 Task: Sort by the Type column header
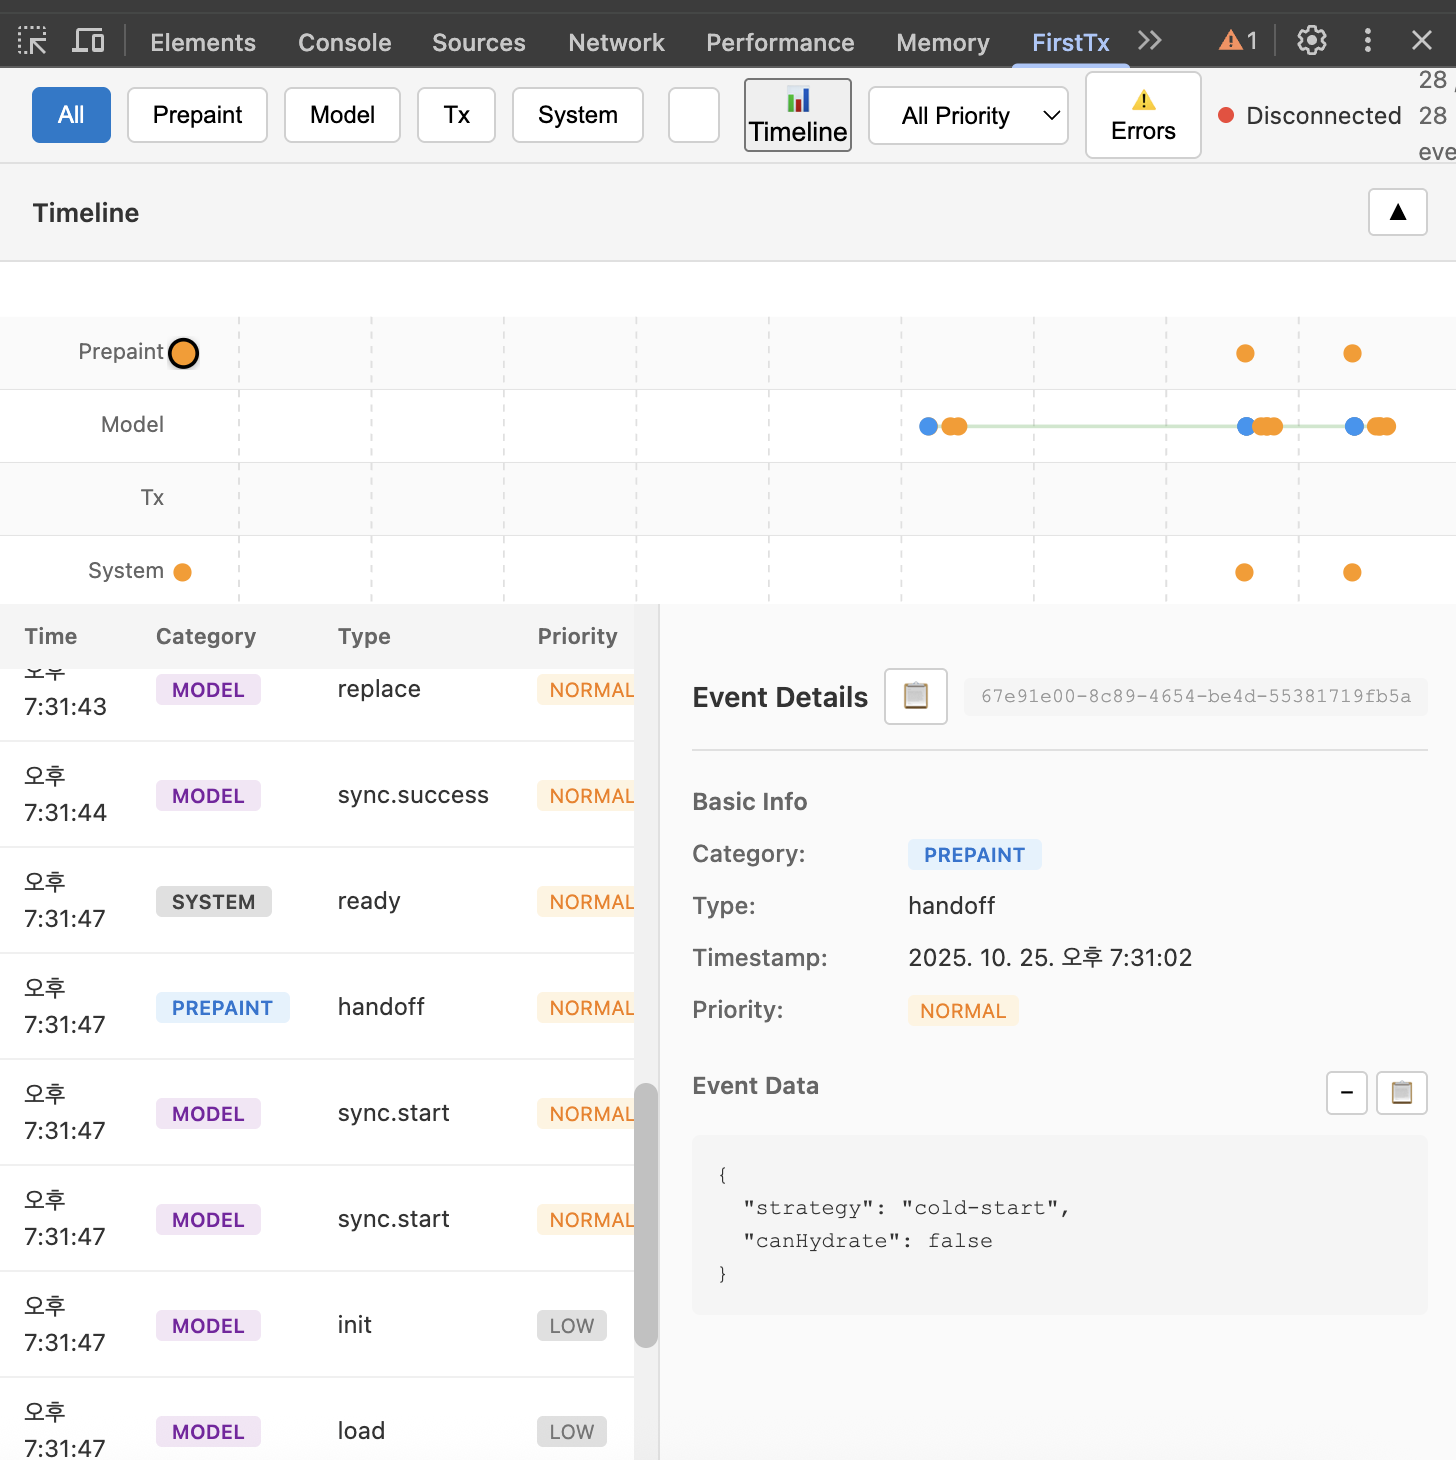[364, 636]
